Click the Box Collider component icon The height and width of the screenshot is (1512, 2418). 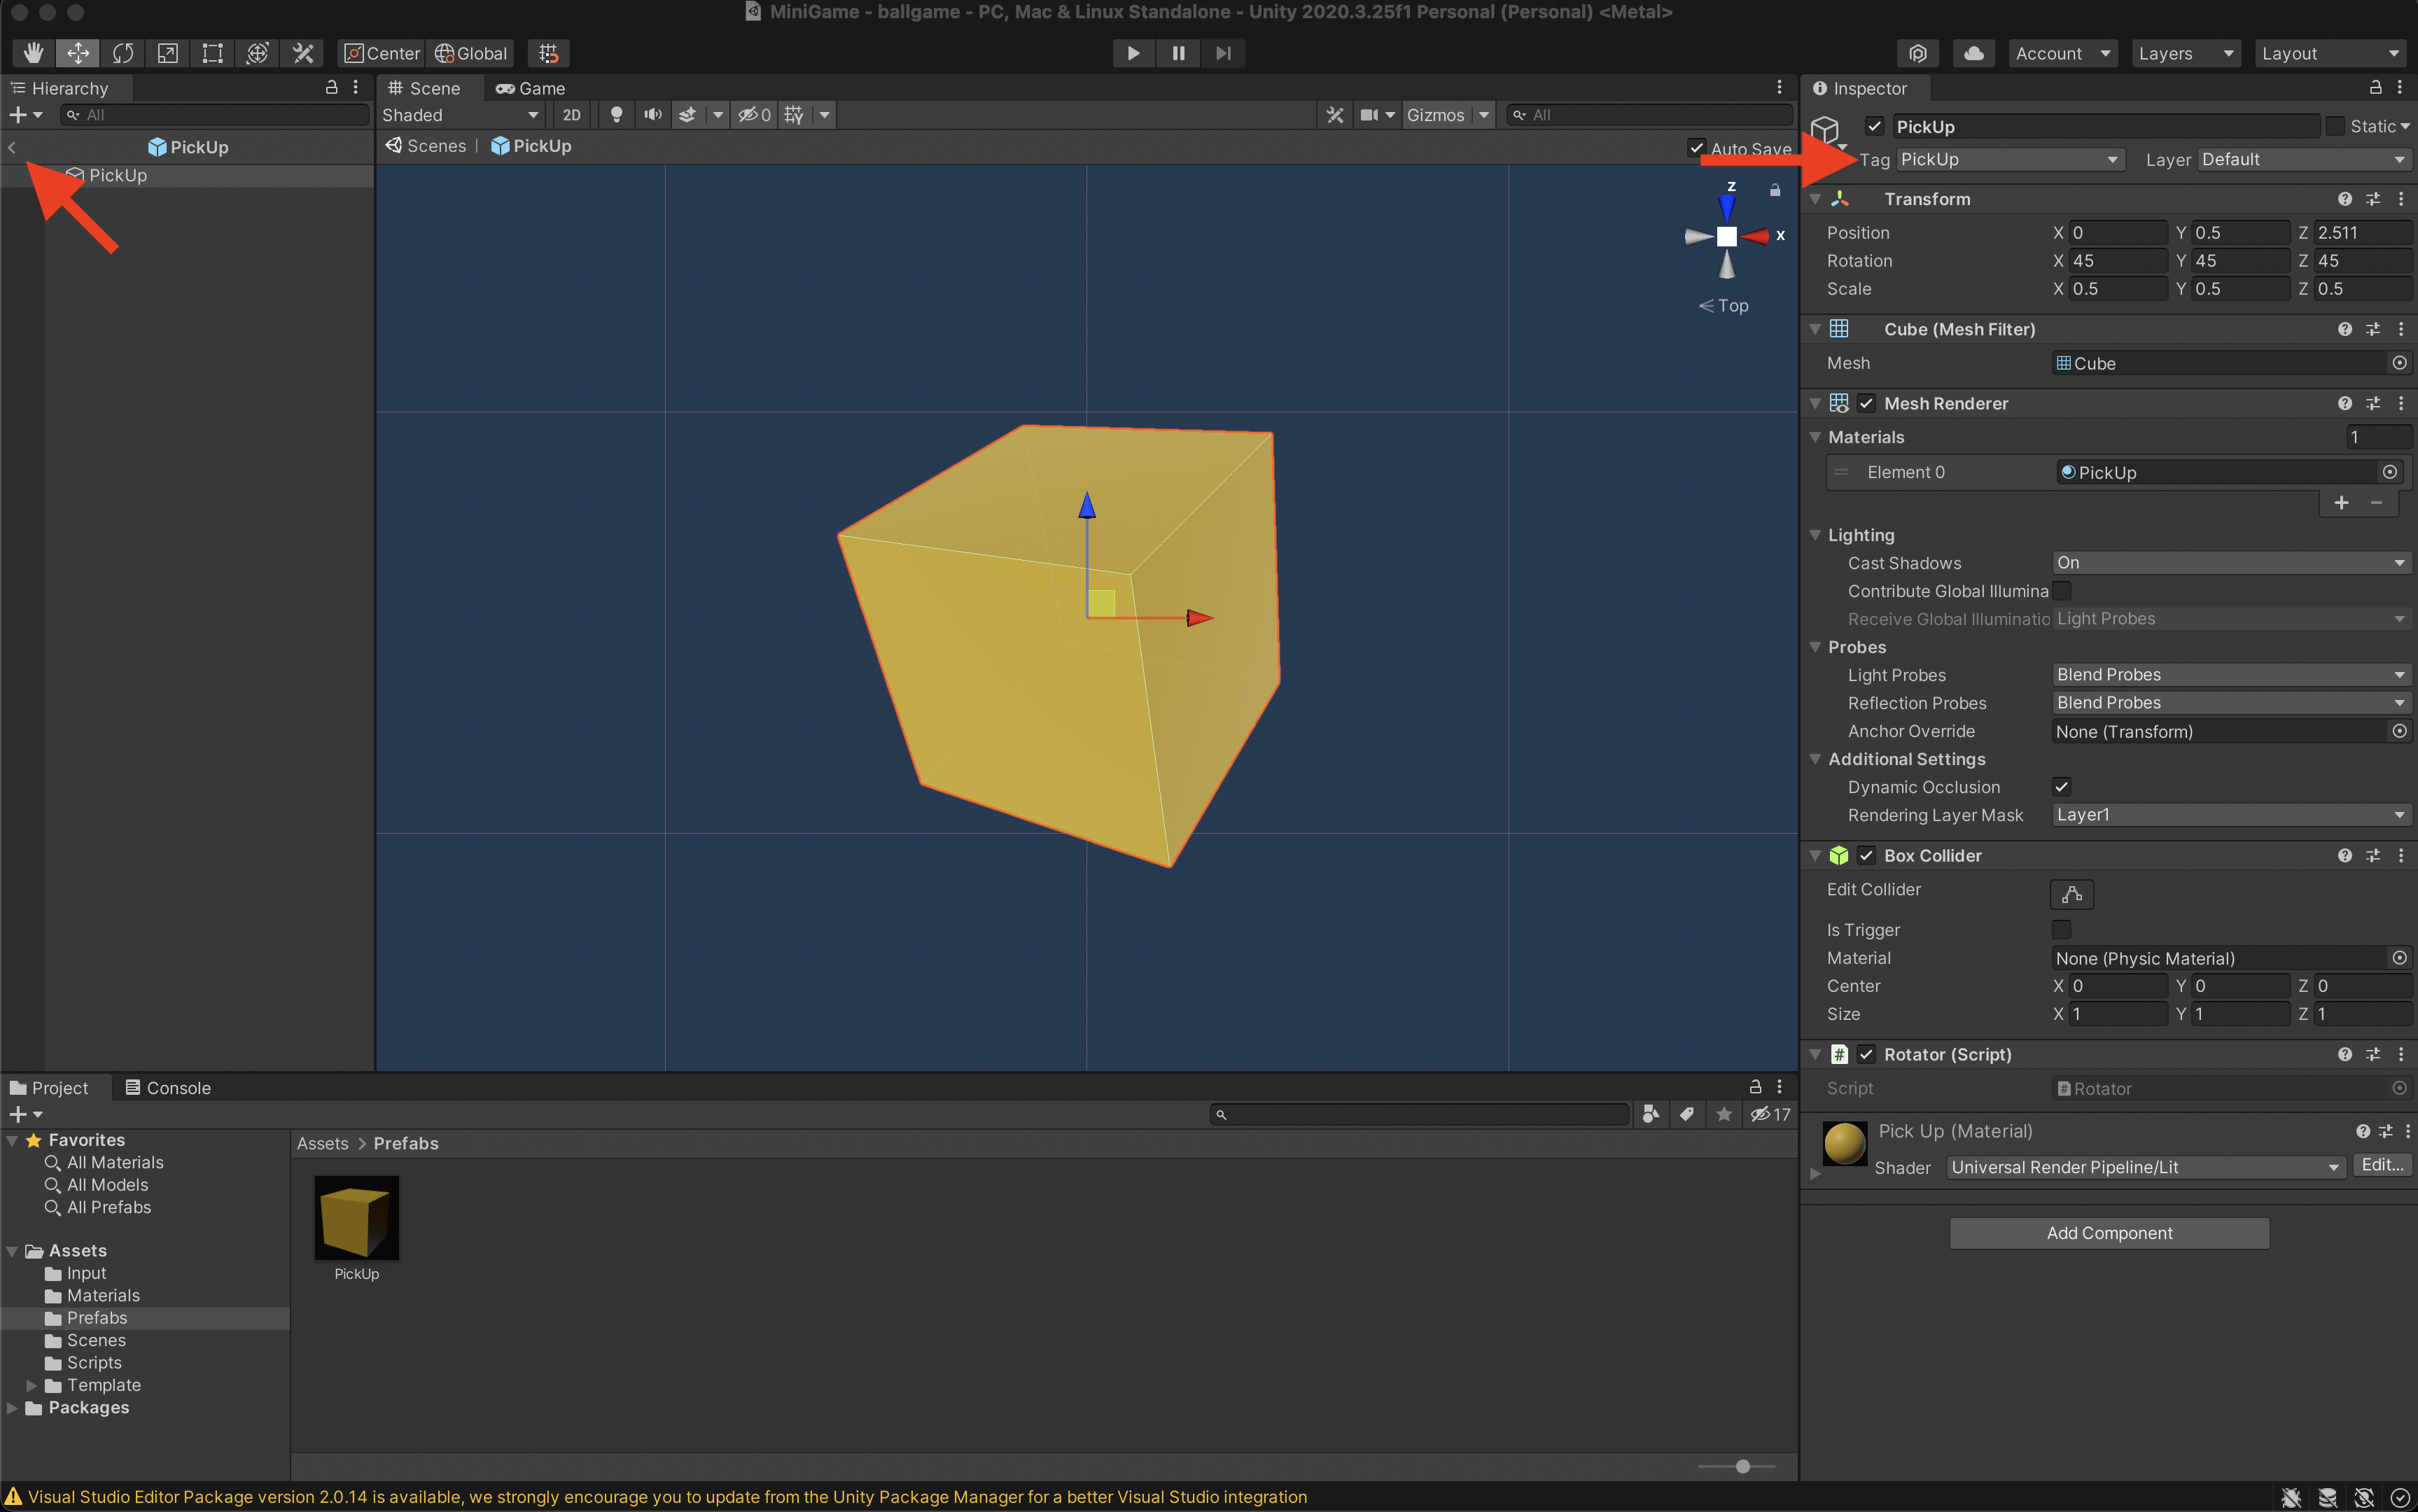(1841, 855)
